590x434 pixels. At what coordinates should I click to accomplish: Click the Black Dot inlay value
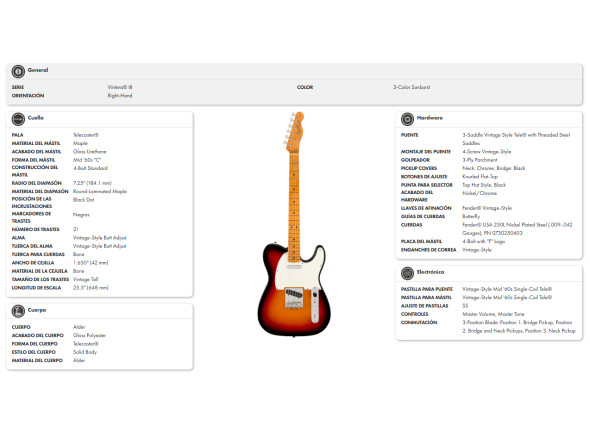tap(84, 200)
